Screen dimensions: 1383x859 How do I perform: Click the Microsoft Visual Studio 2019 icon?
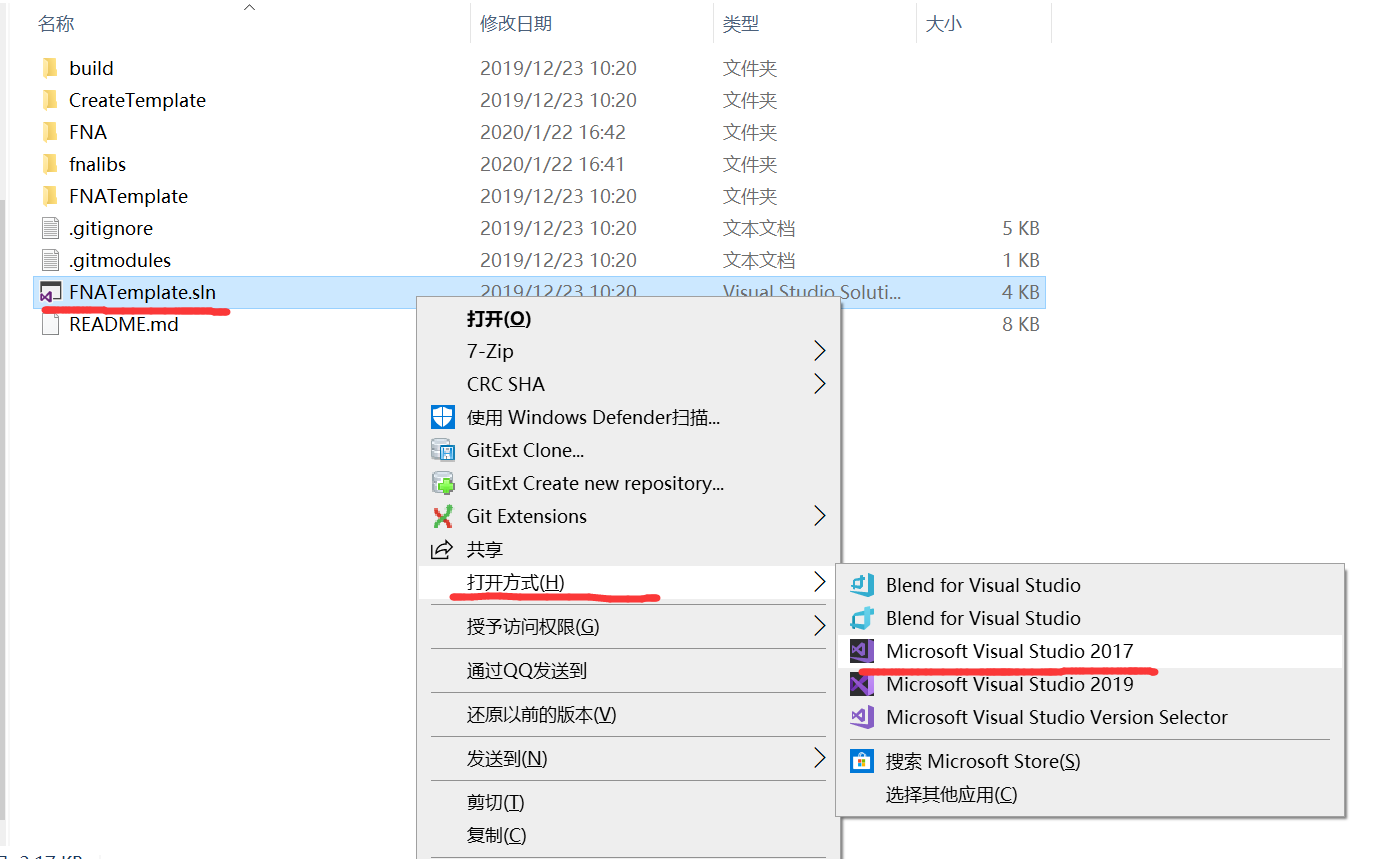click(x=861, y=684)
